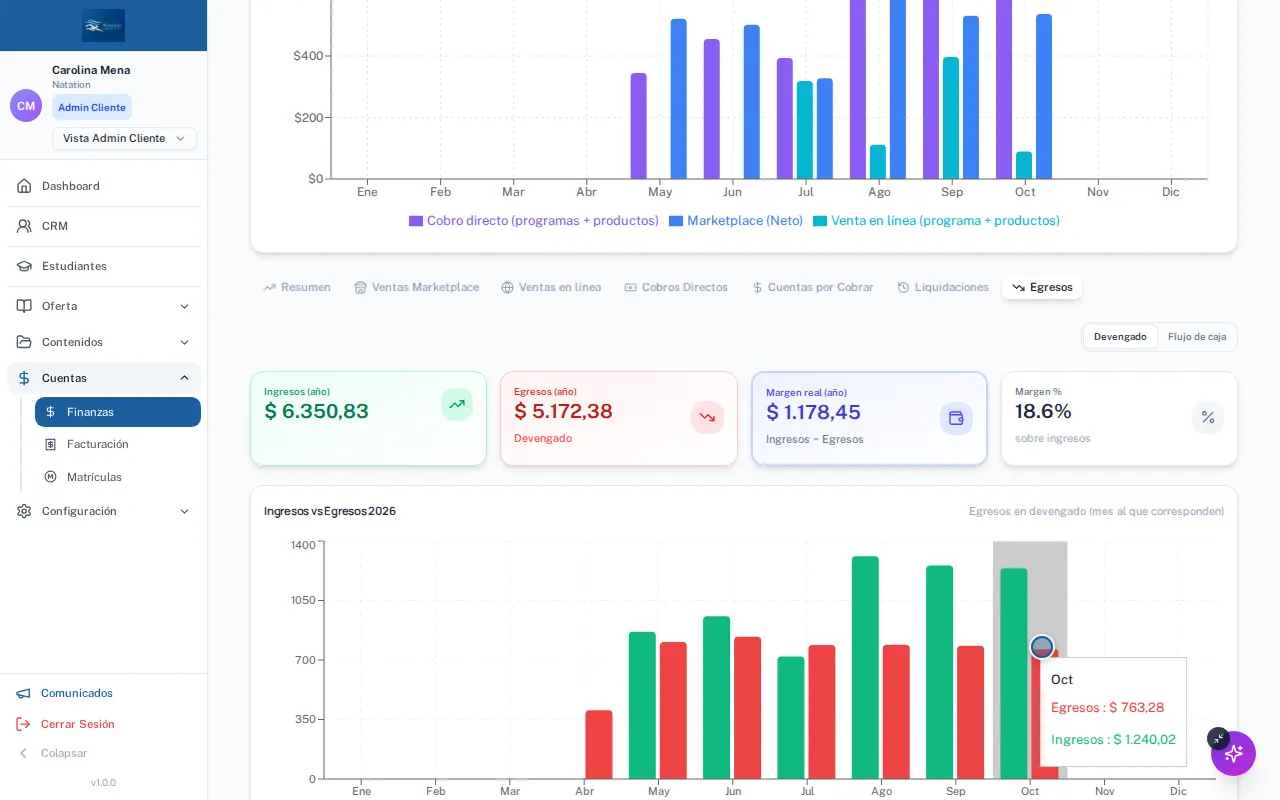Toggle Marketplace (Neto) legend series
The image size is (1280, 800).
pyautogui.click(x=736, y=221)
